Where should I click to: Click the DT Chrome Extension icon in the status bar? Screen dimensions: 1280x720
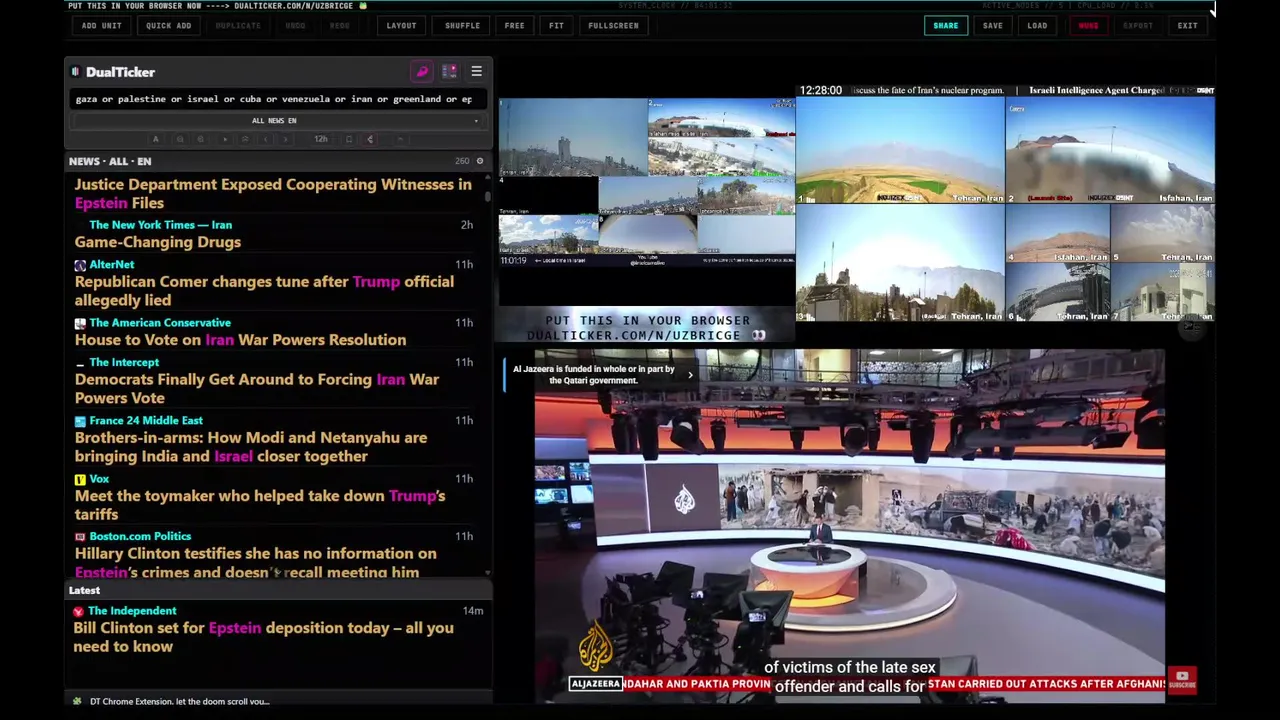click(x=78, y=701)
